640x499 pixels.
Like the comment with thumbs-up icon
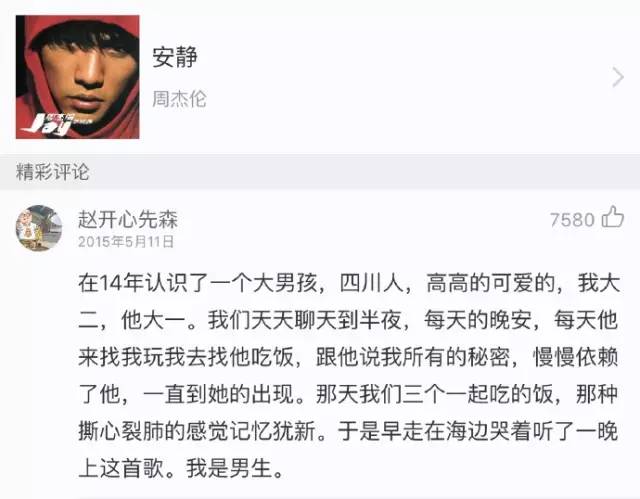613,217
